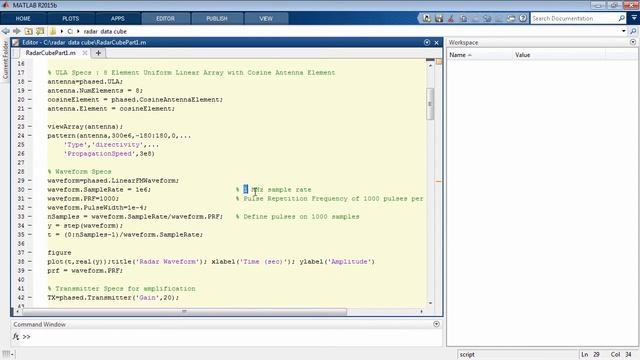Viewport: 640px width, 360px height.
Task: Click the Cut scissors icon in quick access toolbar
Action: pos(451,18)
